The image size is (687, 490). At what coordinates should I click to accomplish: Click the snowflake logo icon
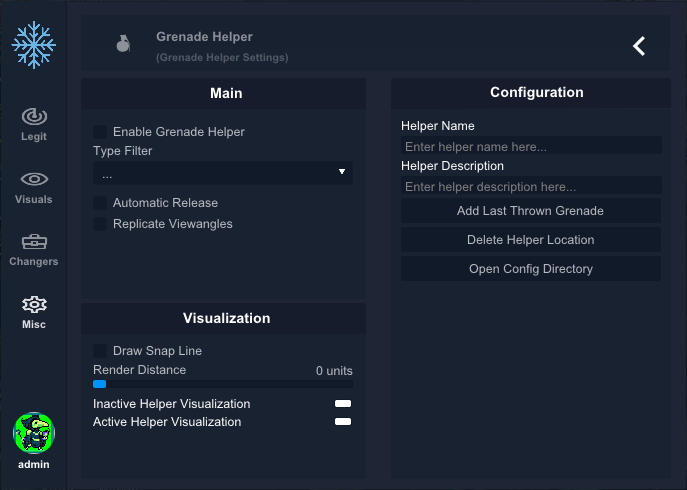34,45
